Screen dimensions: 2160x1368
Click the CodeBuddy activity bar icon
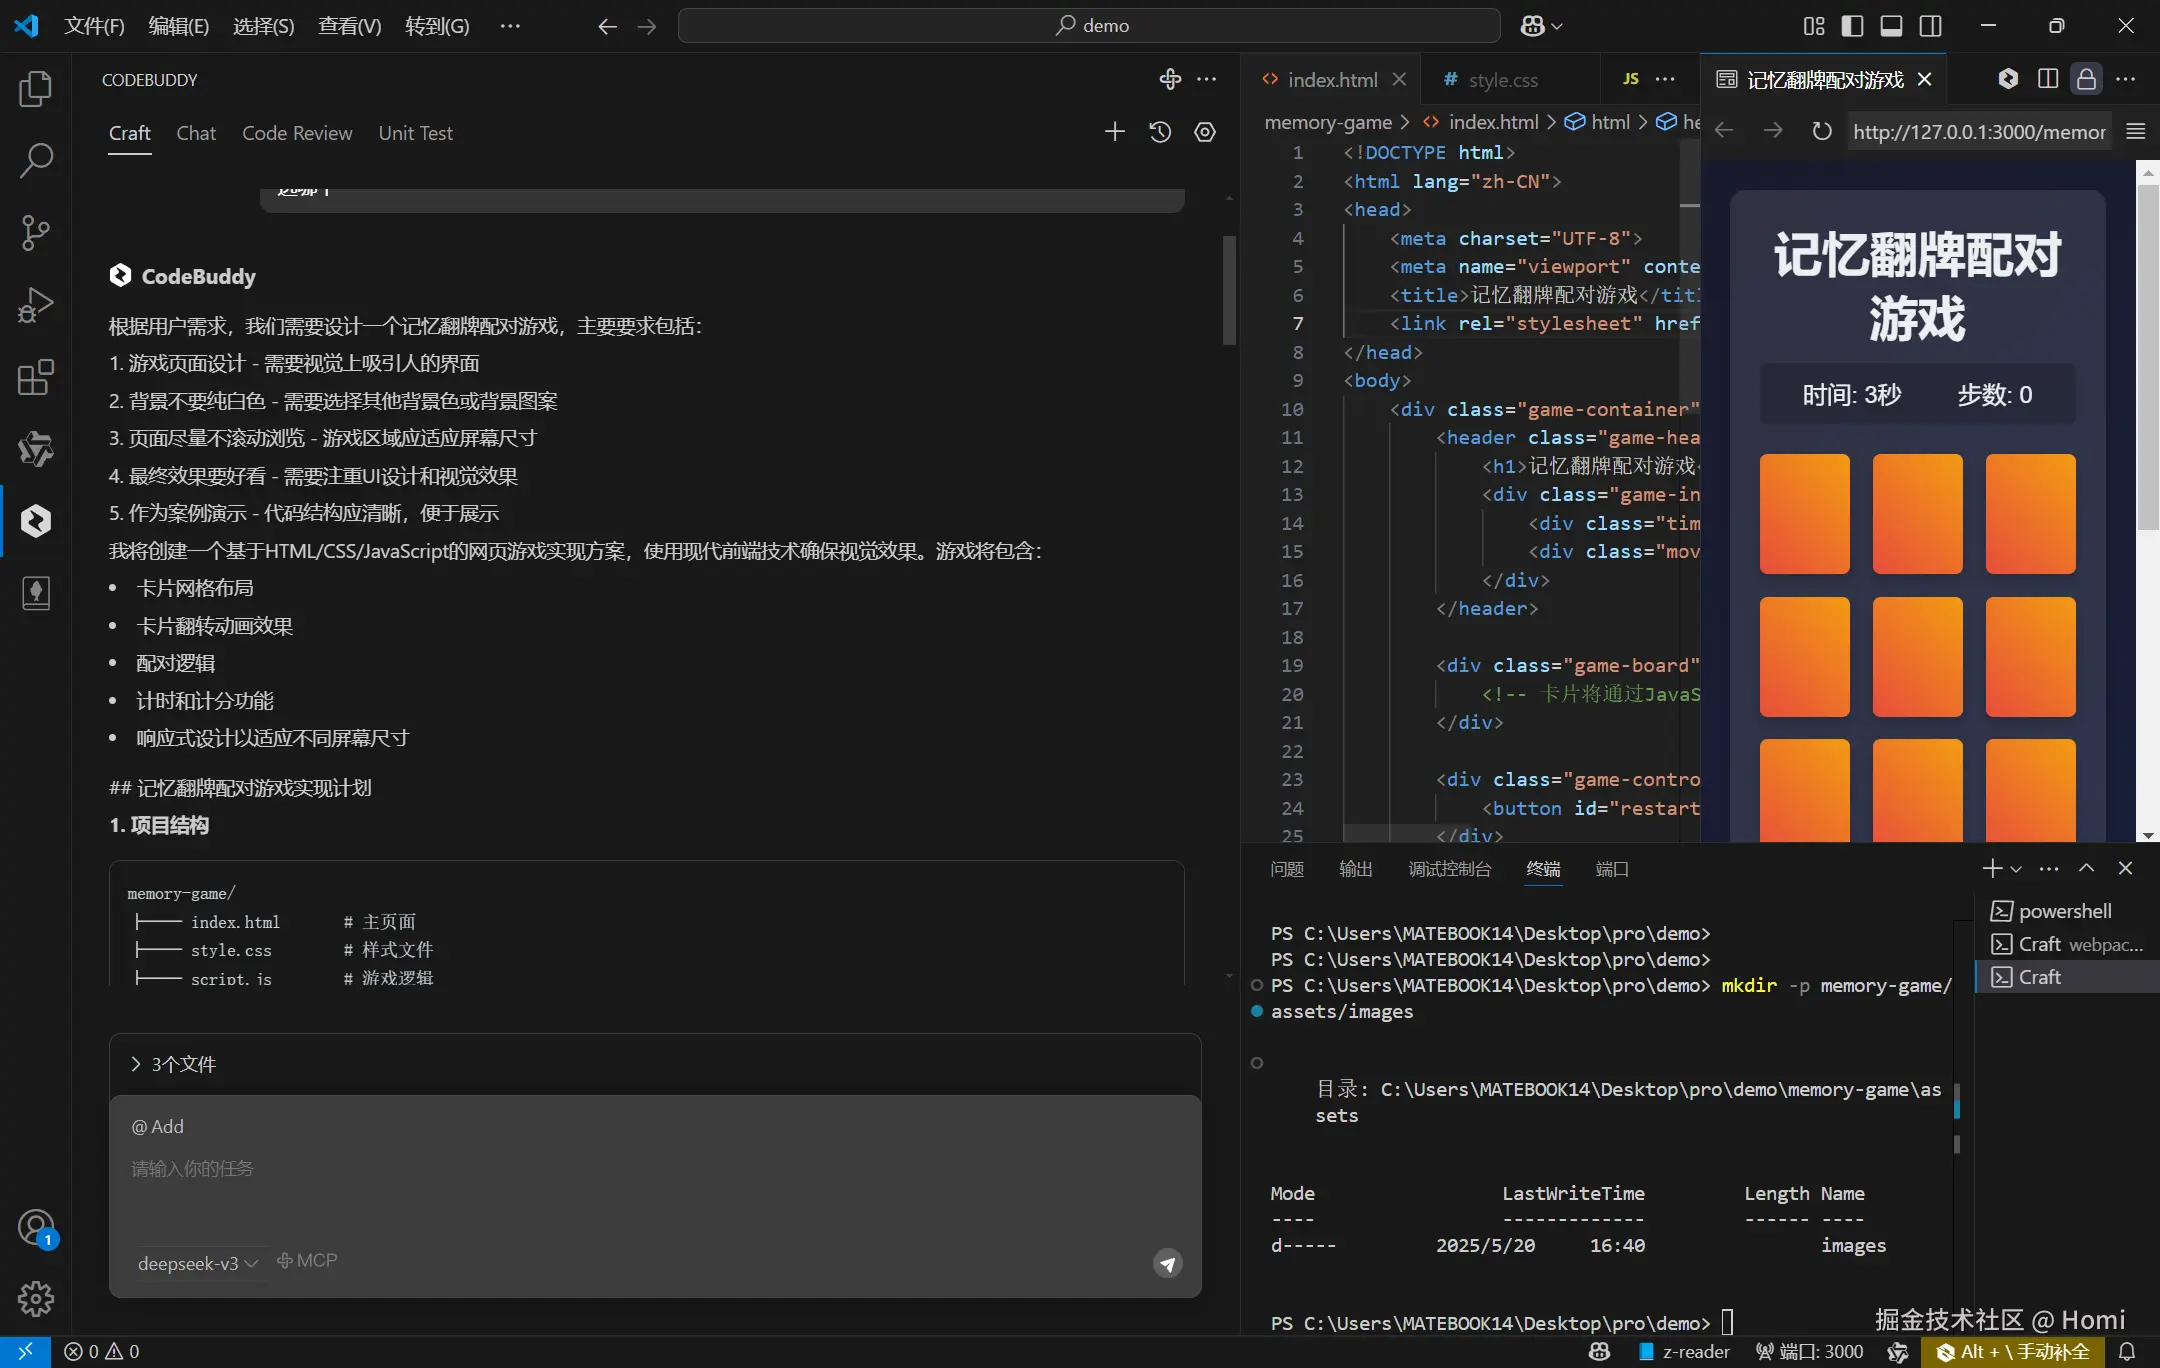pos(36,521)
